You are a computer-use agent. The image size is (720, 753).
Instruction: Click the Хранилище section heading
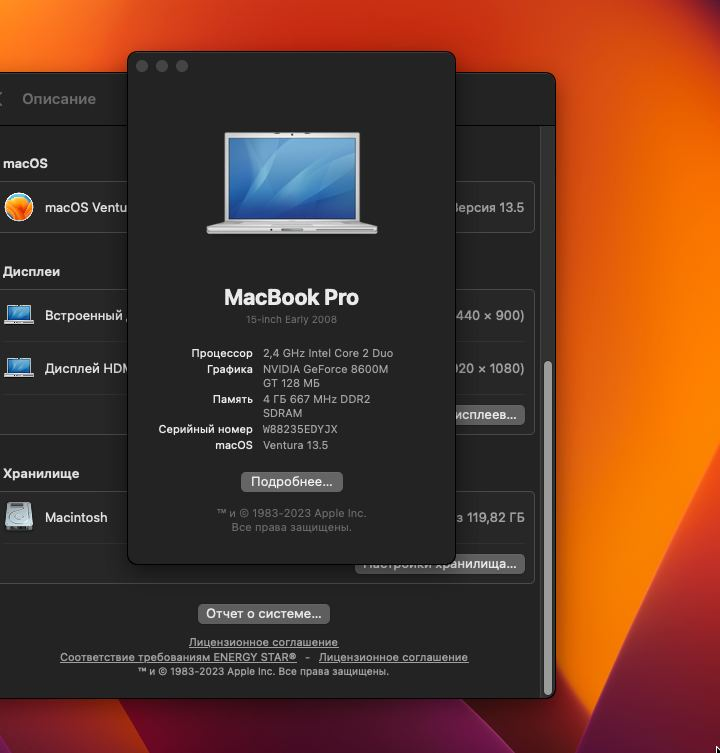point(41,474)
